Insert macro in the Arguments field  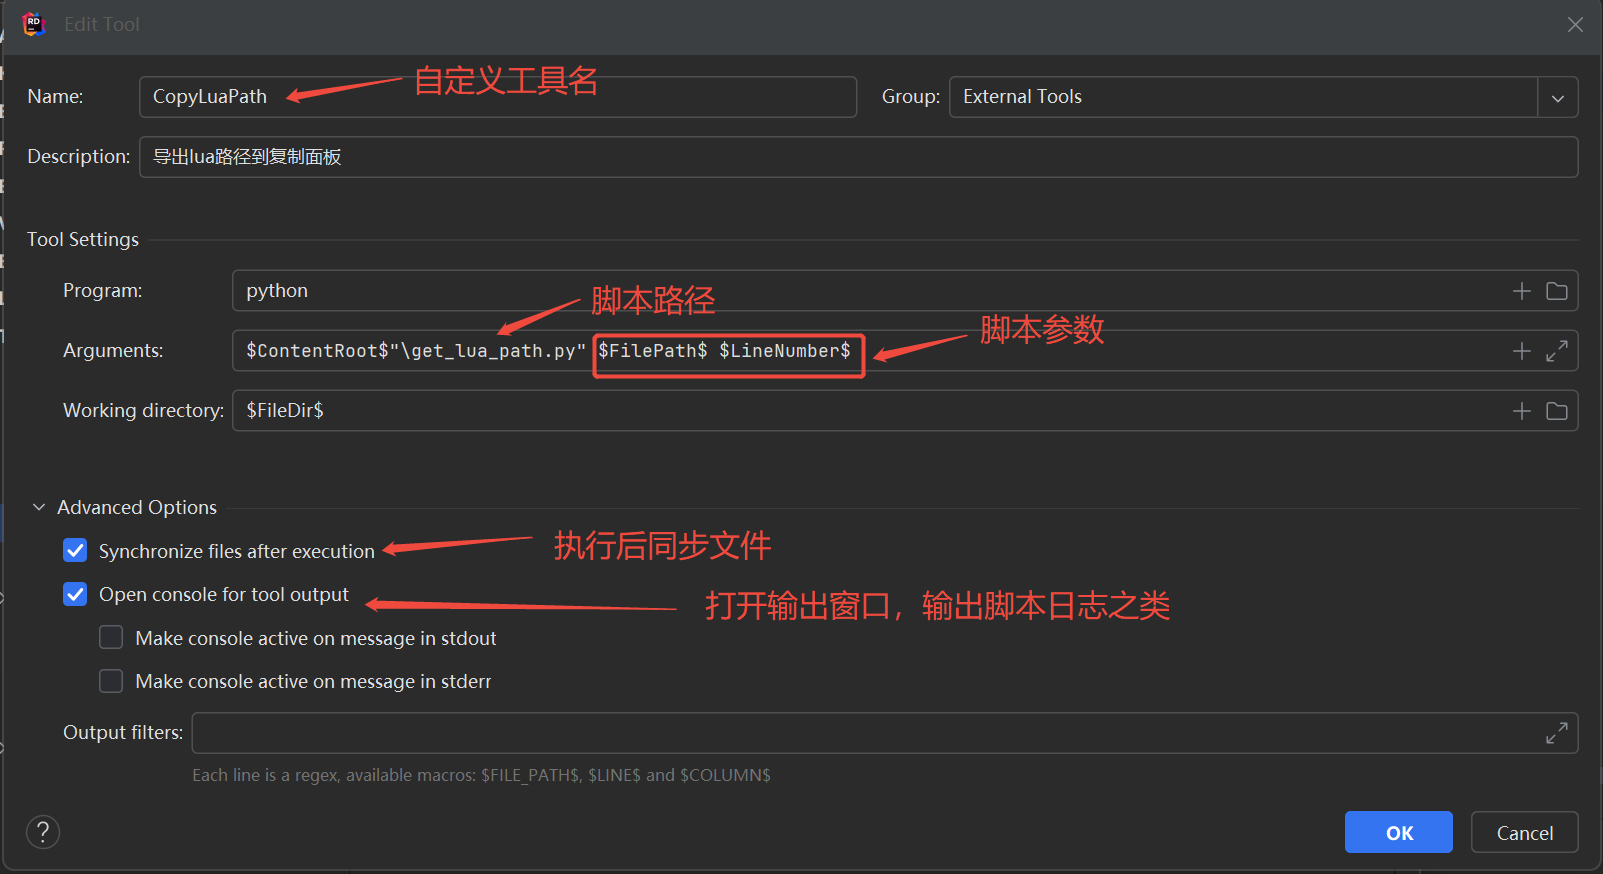coord(1521,351)
